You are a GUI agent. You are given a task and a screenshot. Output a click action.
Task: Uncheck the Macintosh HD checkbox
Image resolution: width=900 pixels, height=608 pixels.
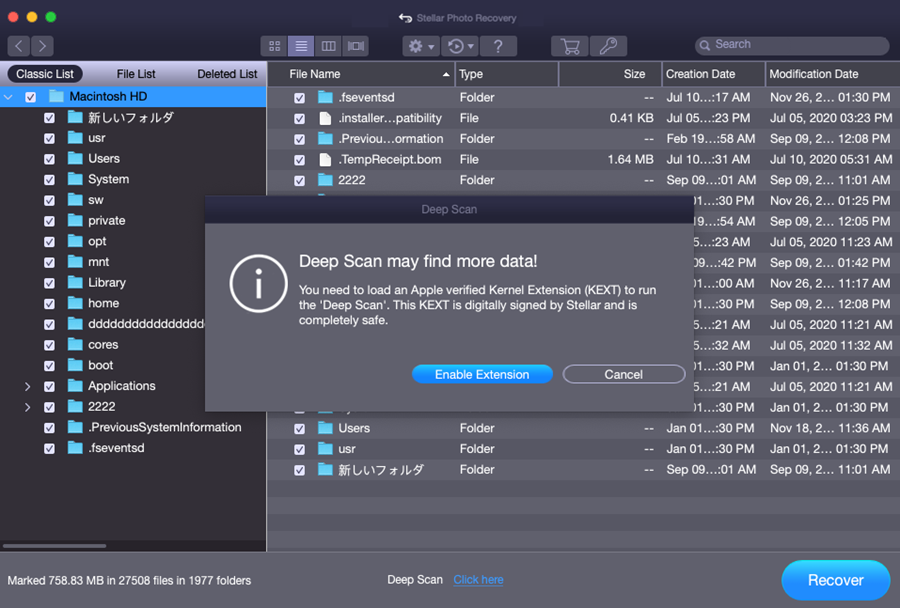point(31,97)
